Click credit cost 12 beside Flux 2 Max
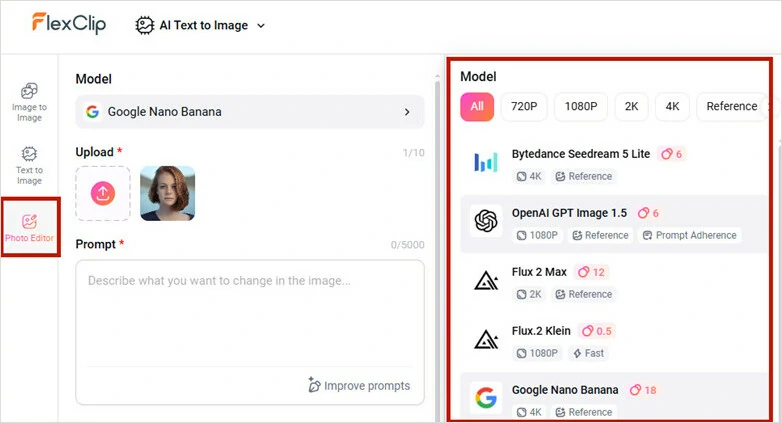 (x=591, y=272)
